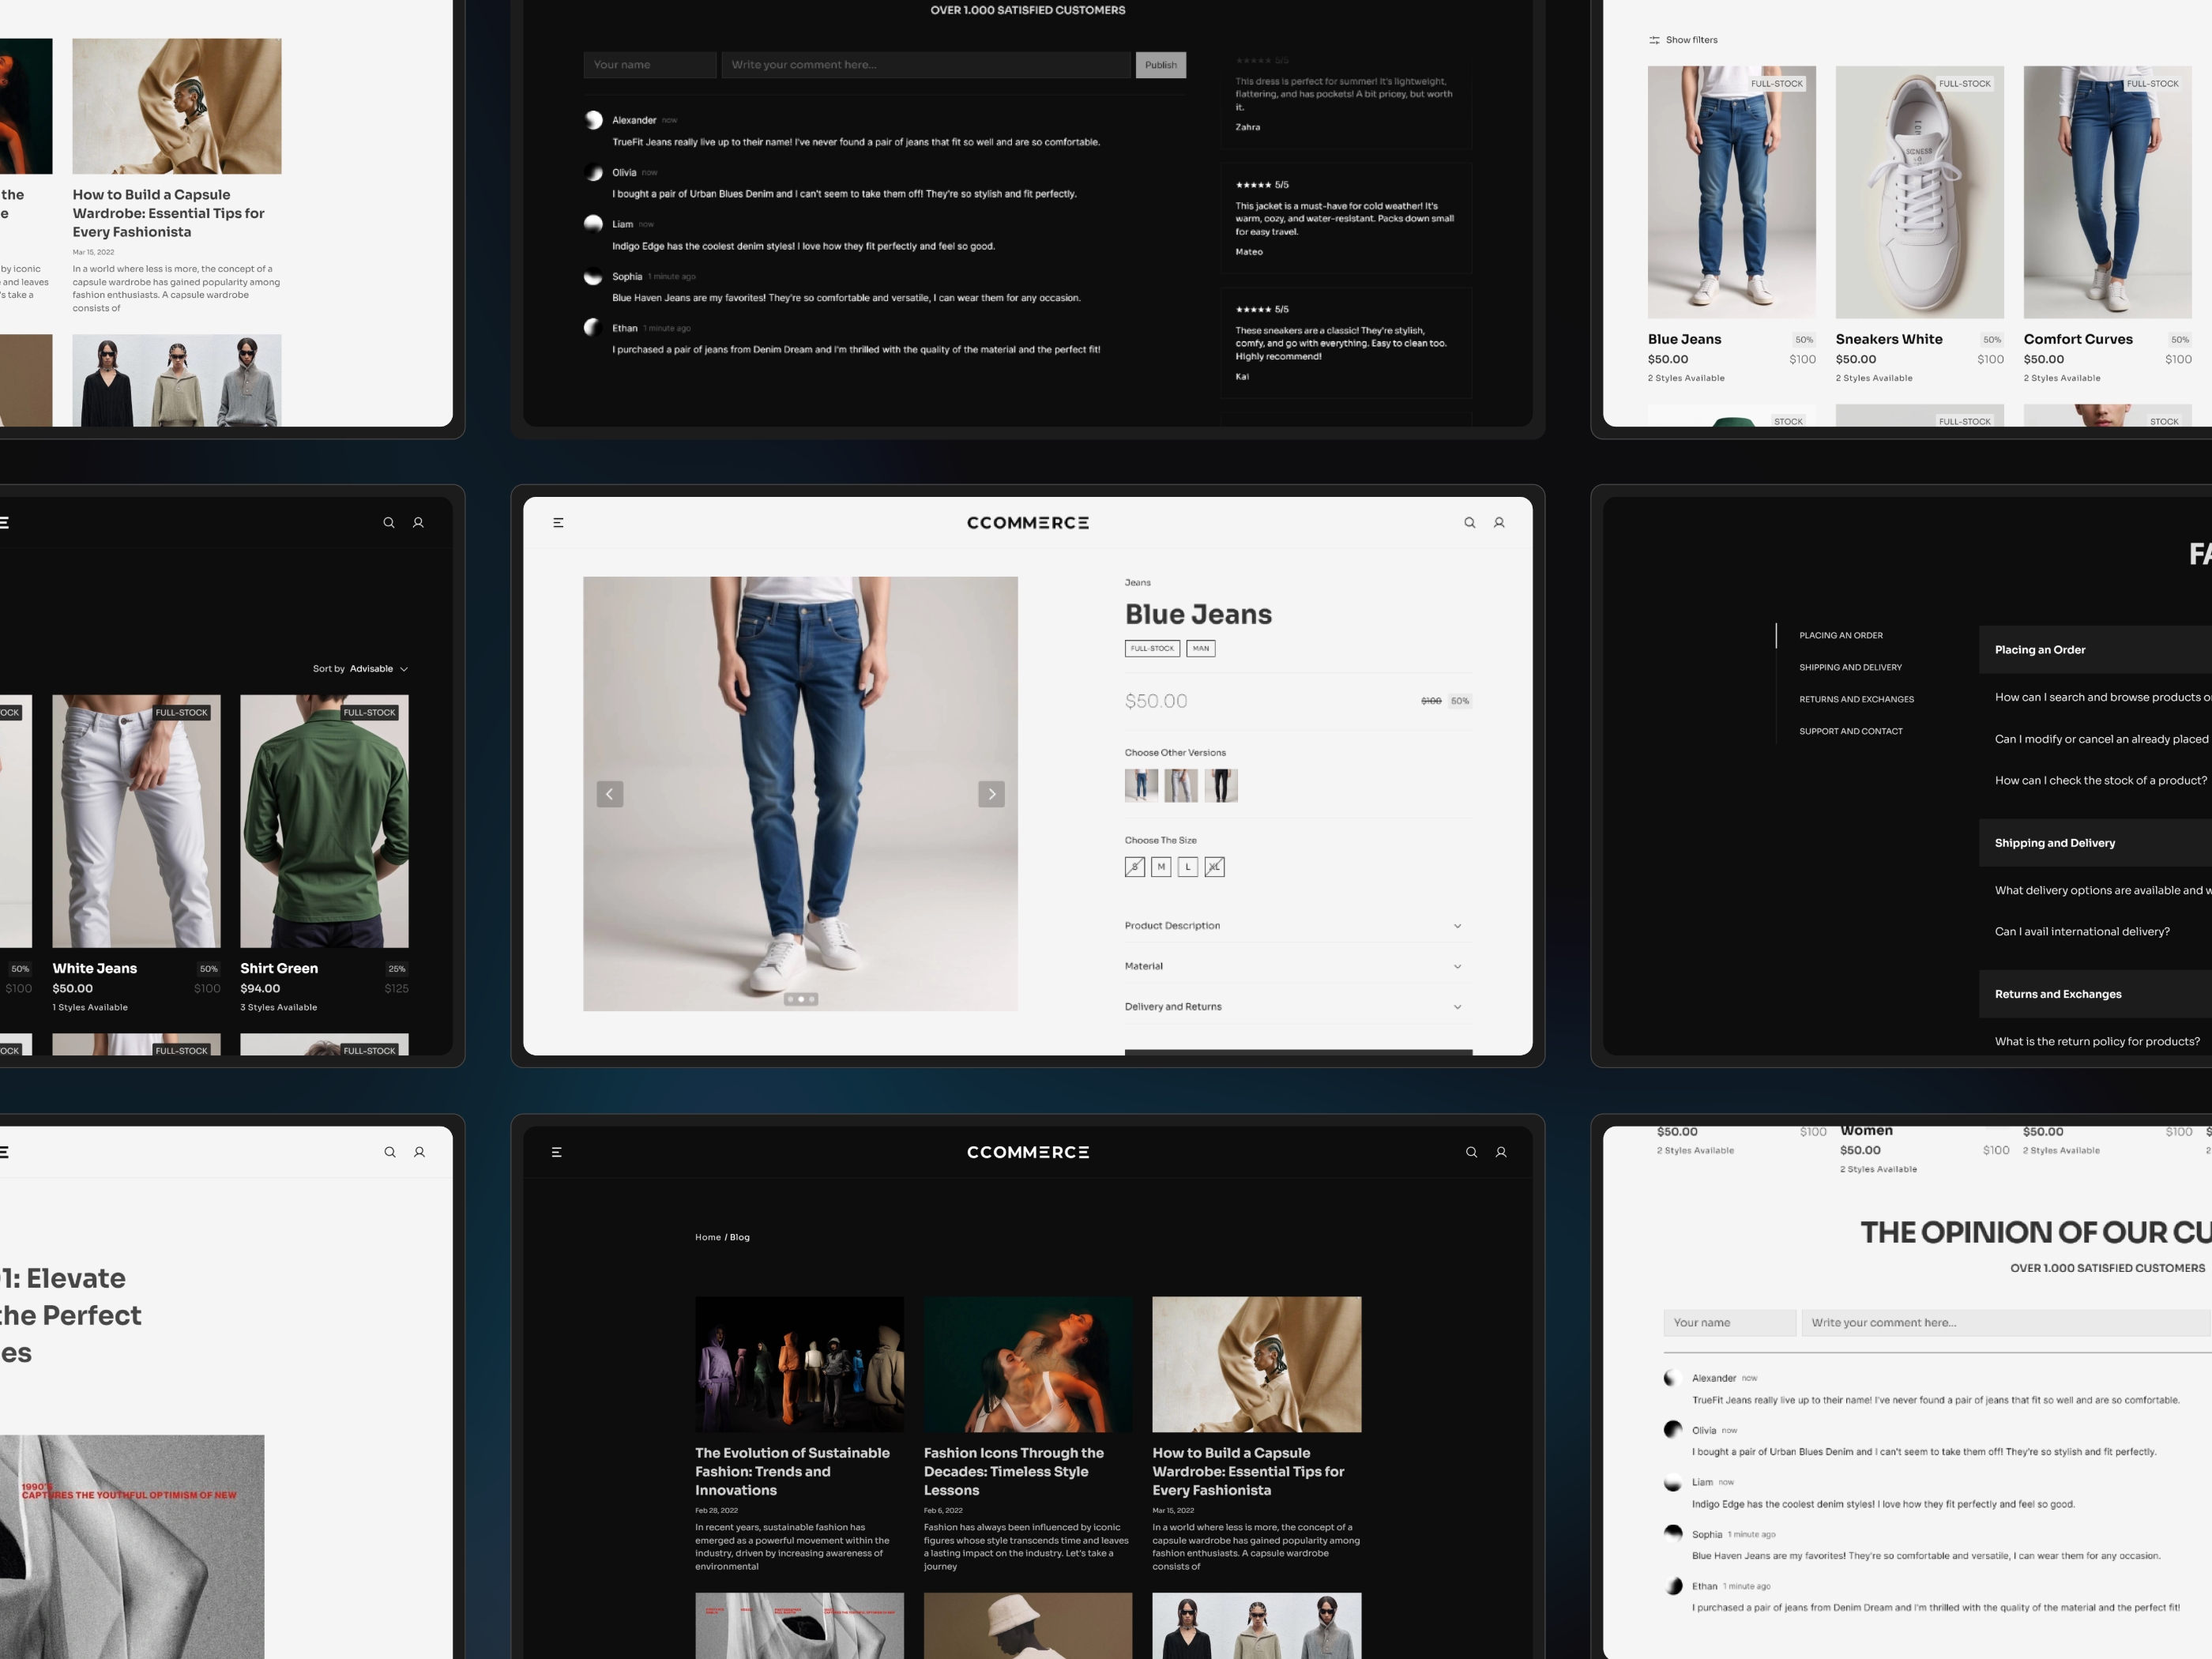Toggle MAN tag on product page

coord(1200,649)
